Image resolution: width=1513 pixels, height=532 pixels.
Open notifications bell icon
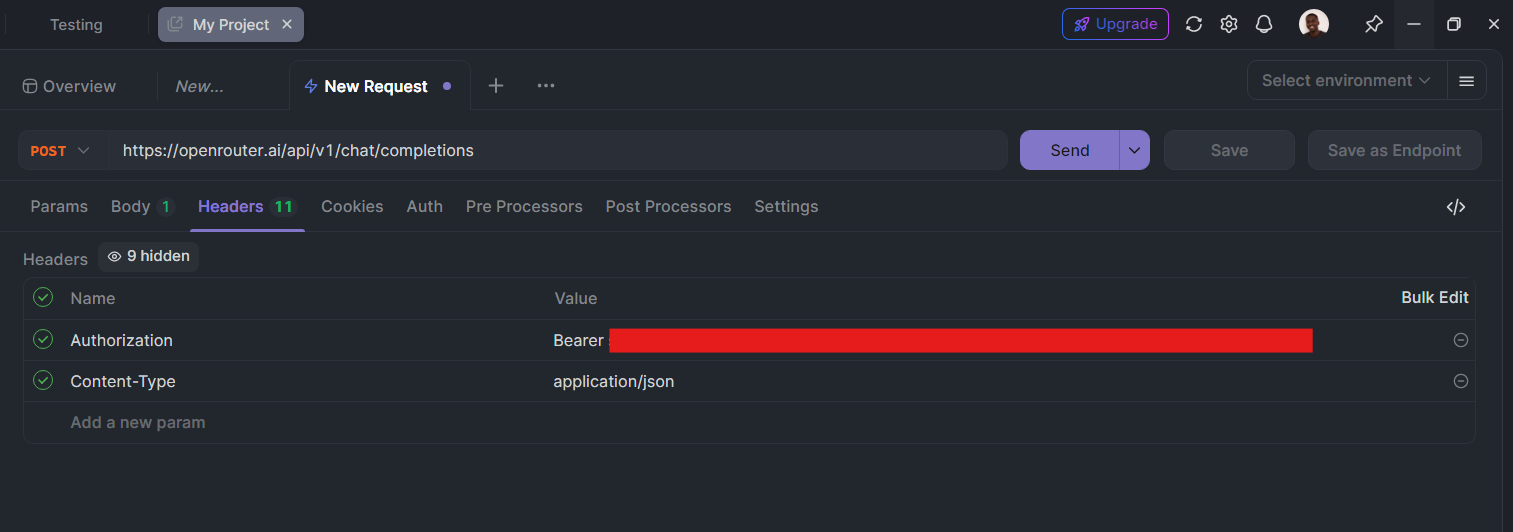coord(1264,24)
